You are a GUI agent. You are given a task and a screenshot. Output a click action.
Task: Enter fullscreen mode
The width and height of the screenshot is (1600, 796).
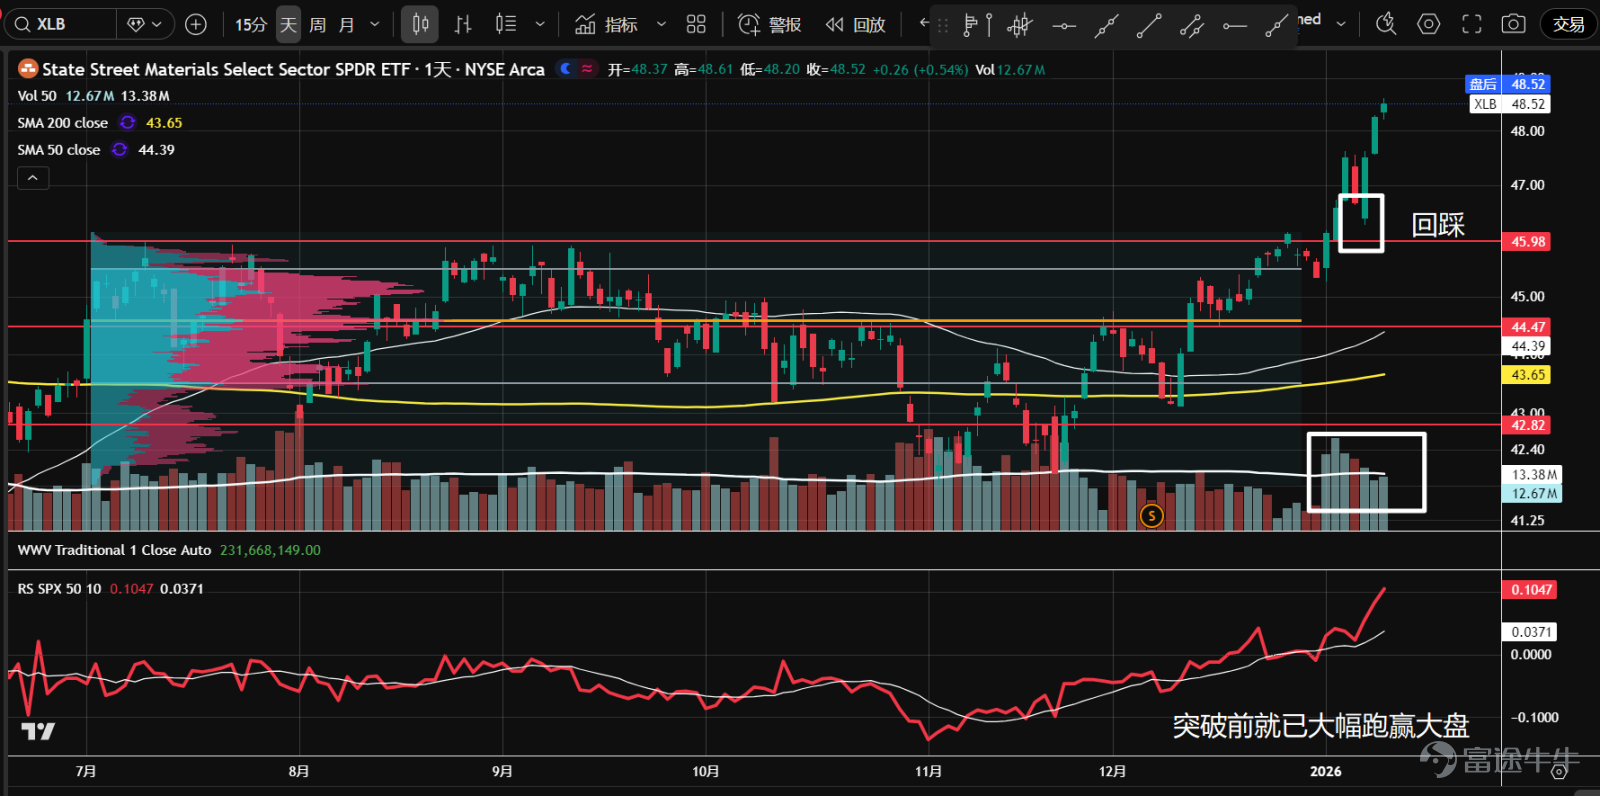[1472, 24]
